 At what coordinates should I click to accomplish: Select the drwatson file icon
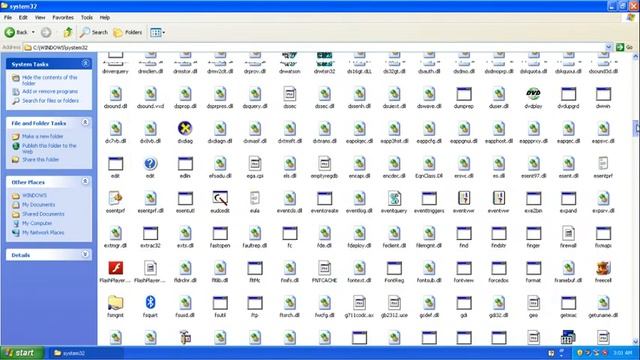pyautogui.click(x=289, y=59)
